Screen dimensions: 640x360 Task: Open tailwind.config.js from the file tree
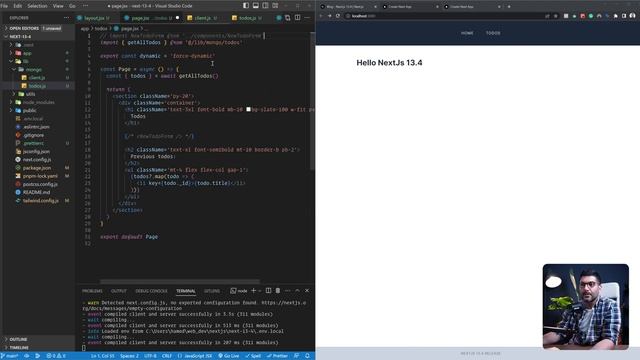click(x=38, y=200)
